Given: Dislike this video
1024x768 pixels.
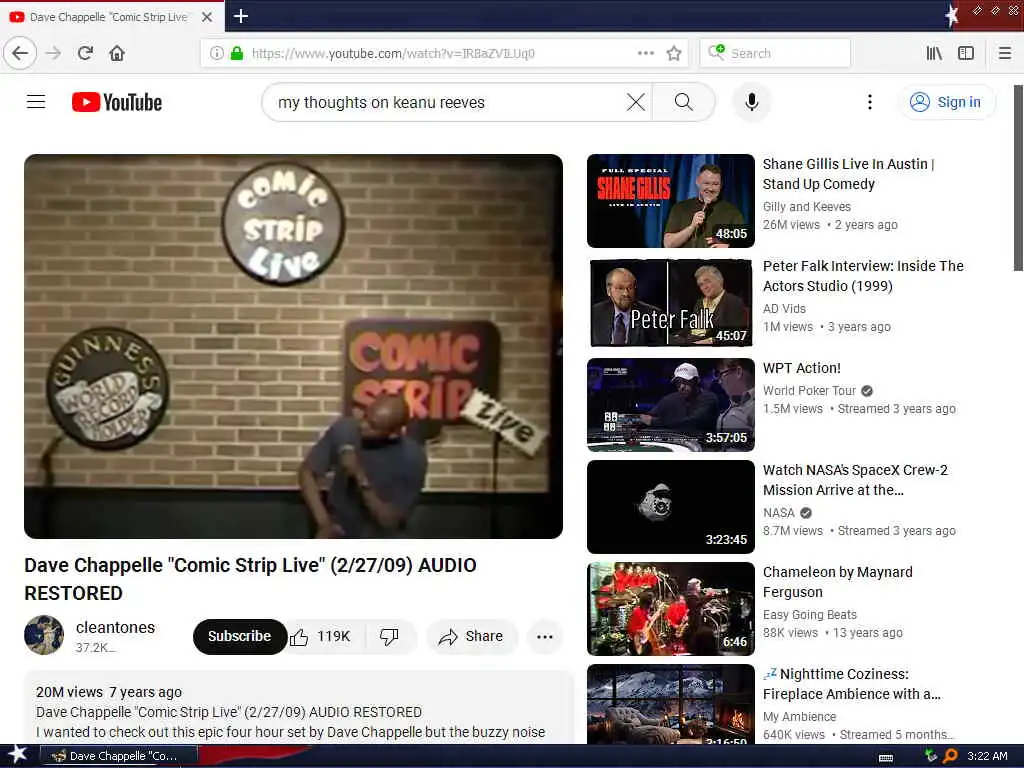Looking at the screenshot, I should (389, 636).
